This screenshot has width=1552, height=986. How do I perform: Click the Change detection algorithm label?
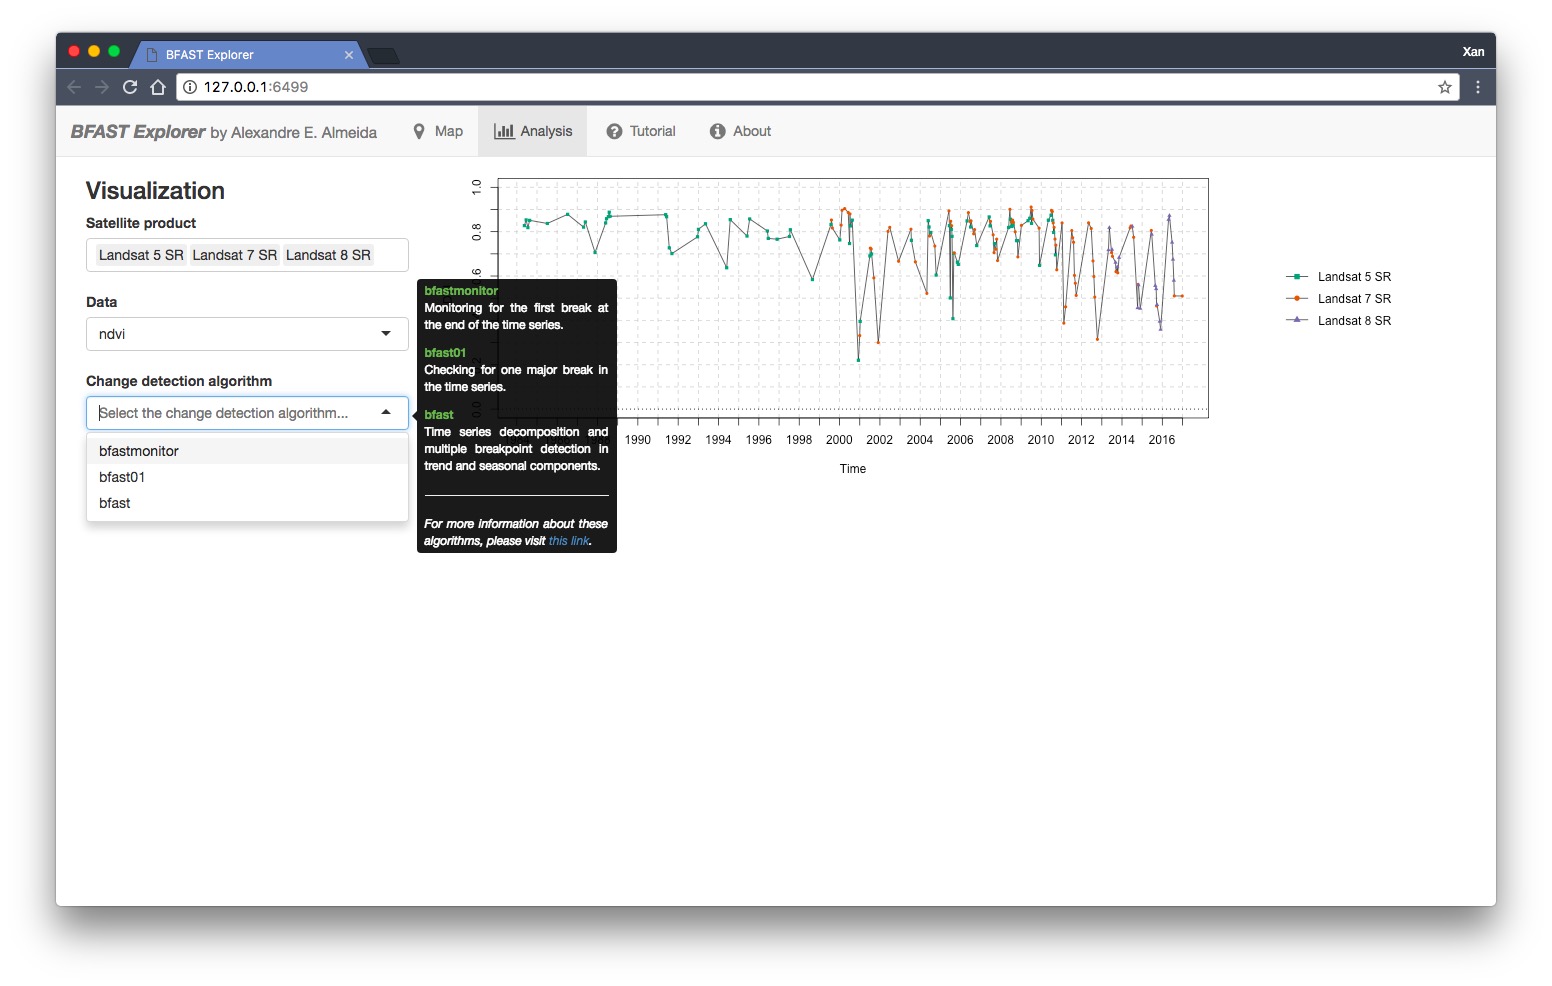179,381
